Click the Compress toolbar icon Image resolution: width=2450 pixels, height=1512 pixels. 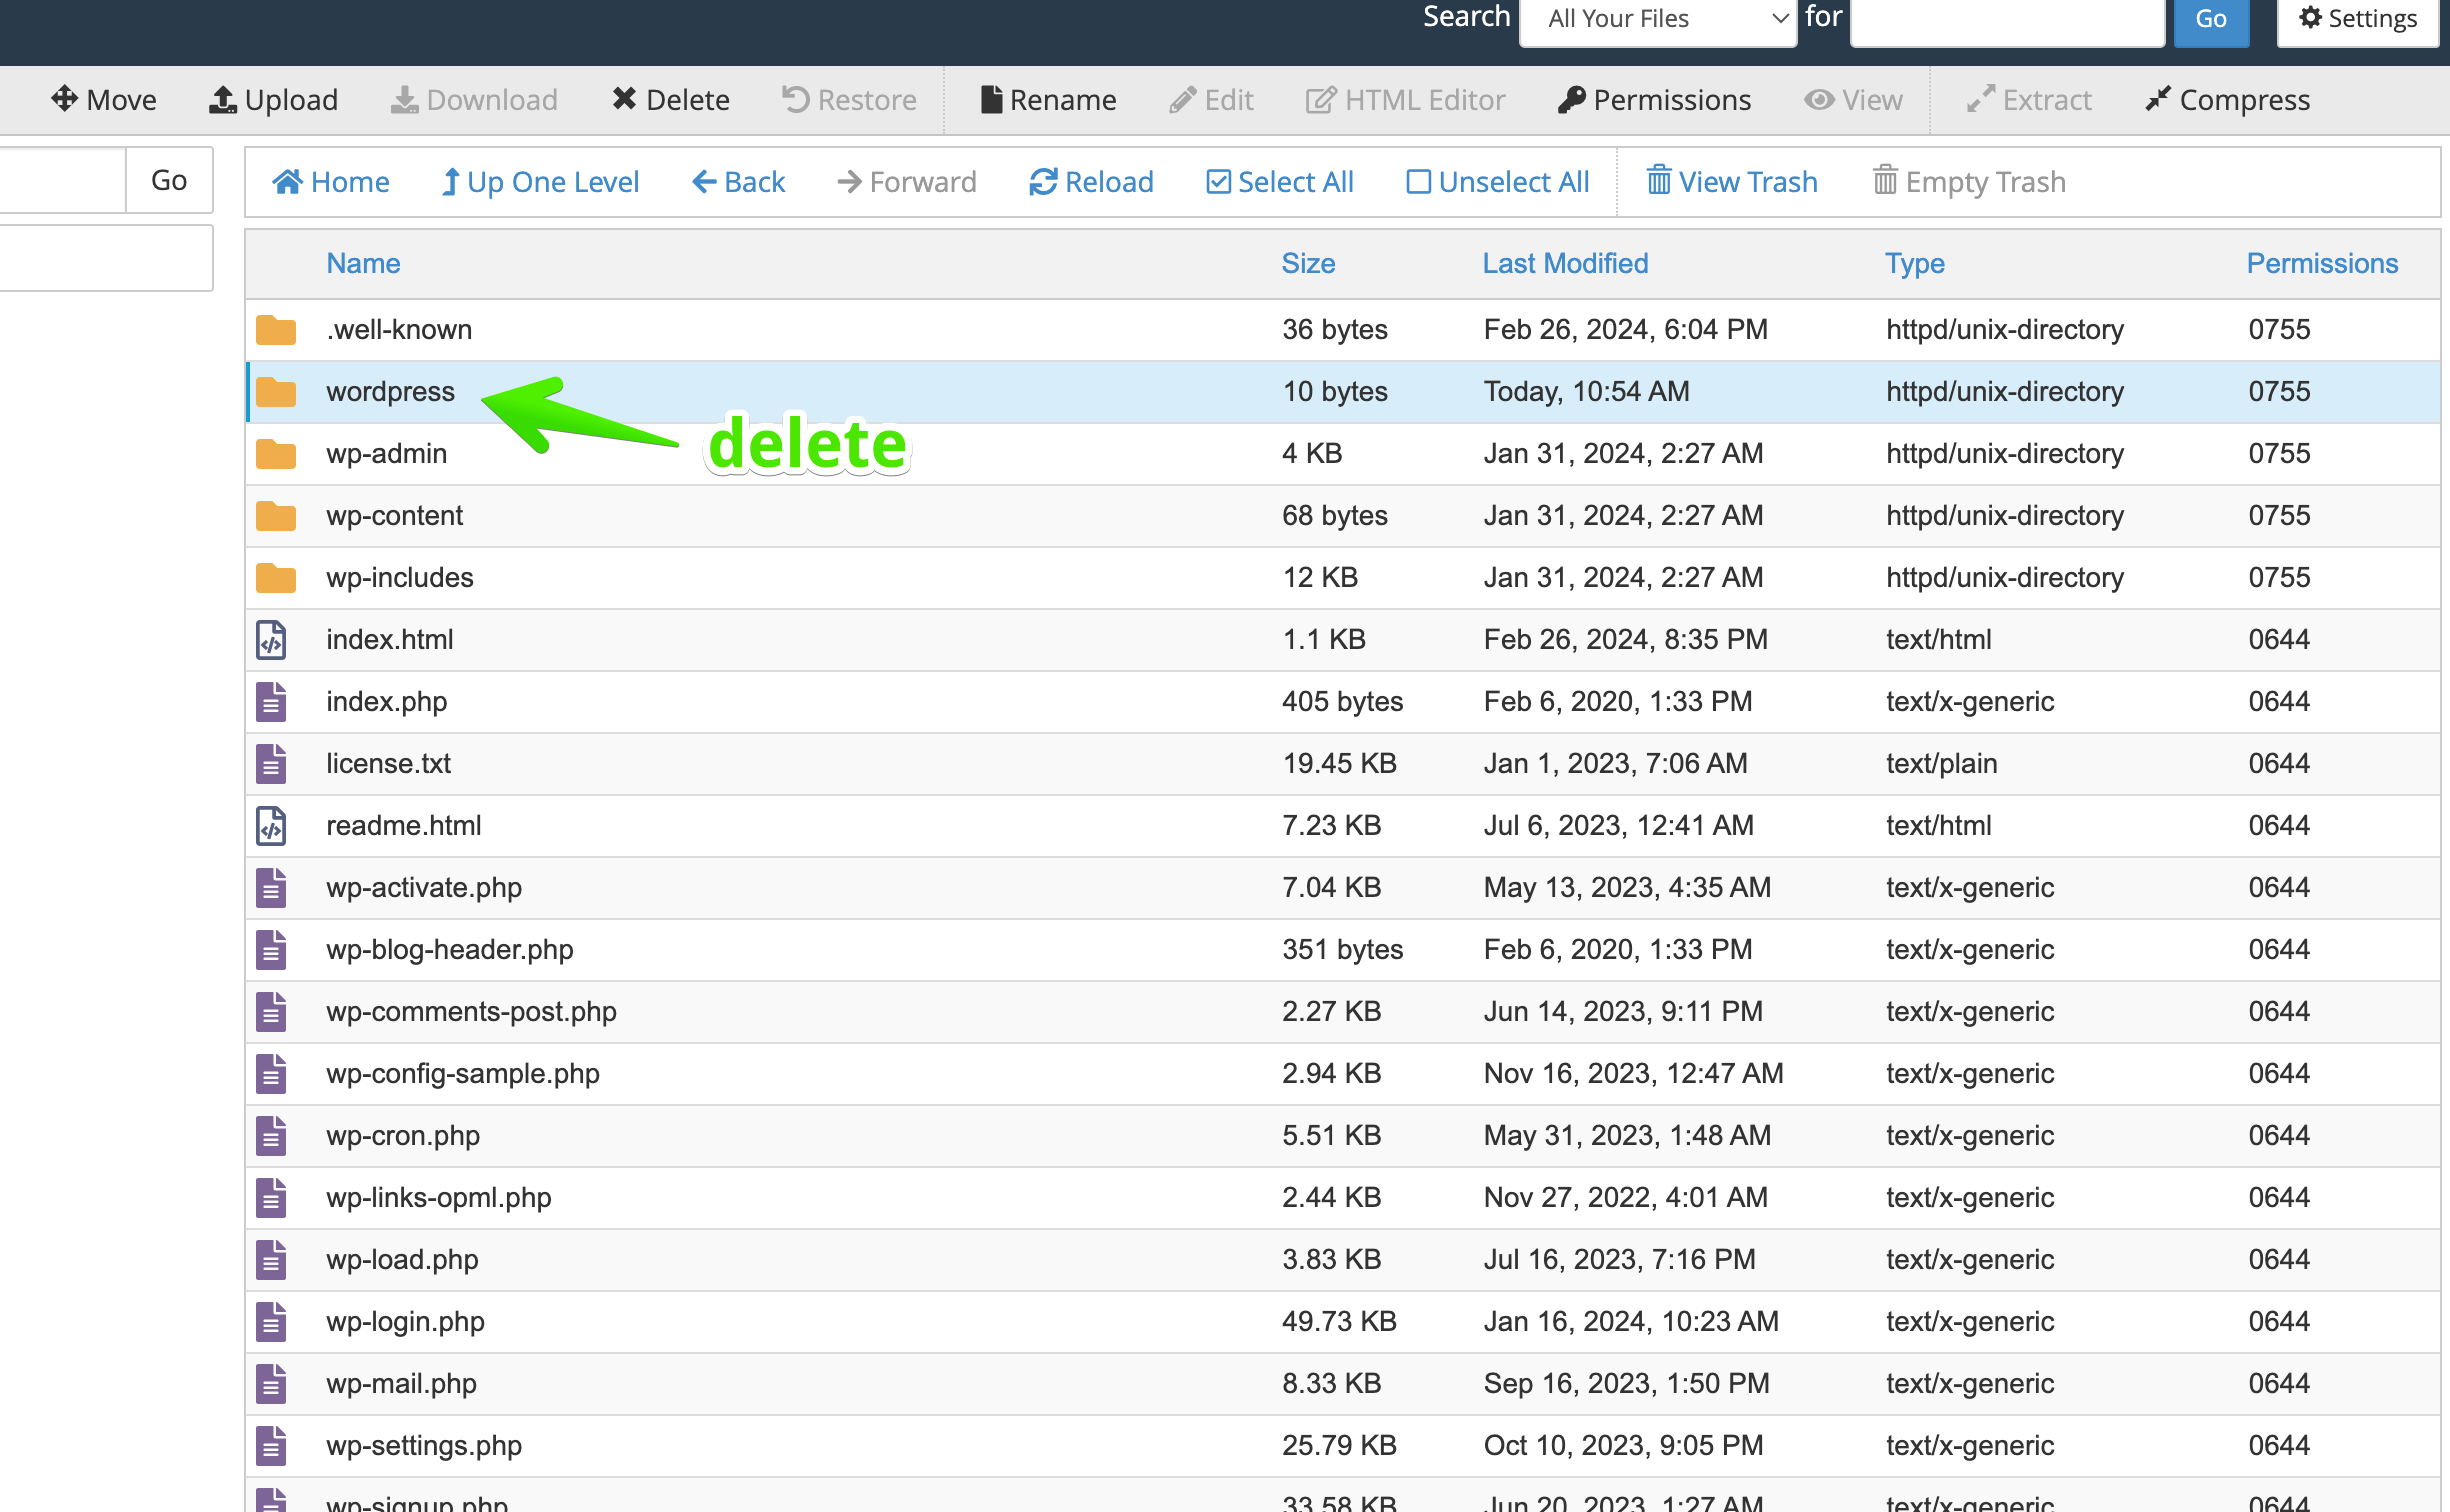[x=2158, y=99]
